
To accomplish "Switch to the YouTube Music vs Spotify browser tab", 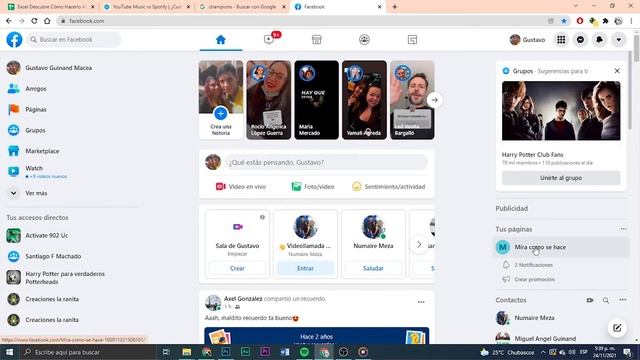I will point(147,7).
